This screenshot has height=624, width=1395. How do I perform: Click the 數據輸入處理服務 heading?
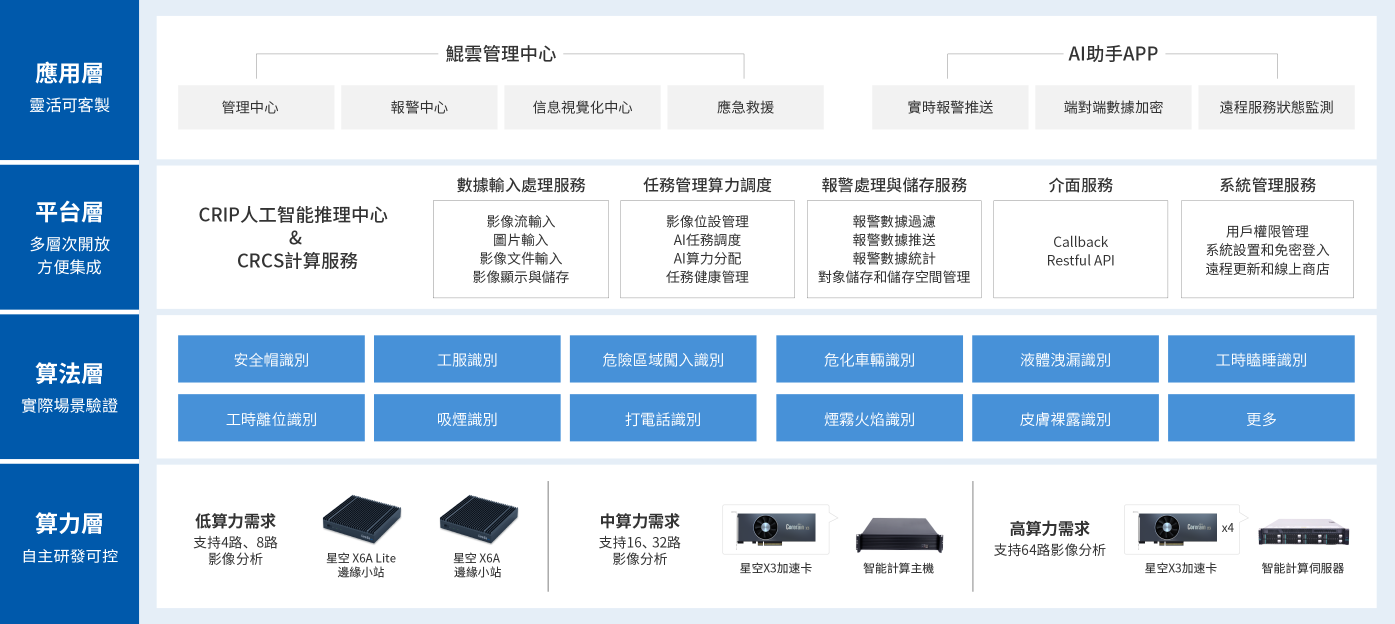tap(521, 185)
